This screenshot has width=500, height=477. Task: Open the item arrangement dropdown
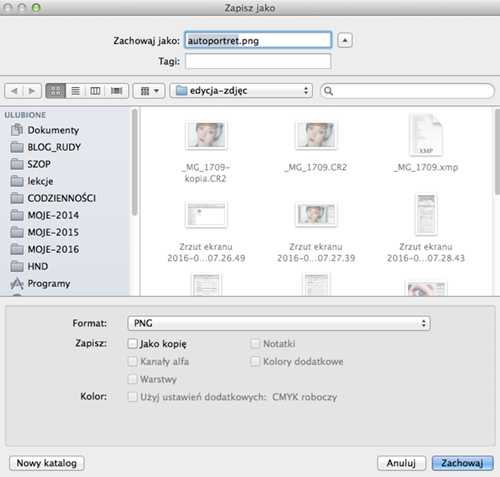click(x=149, y=91)
